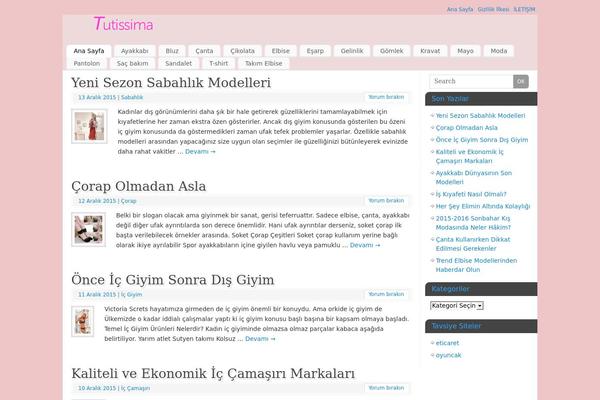
Task: Open sidebar link Yeni Sezon Sabahlık Modelleri
Action: 480,116
